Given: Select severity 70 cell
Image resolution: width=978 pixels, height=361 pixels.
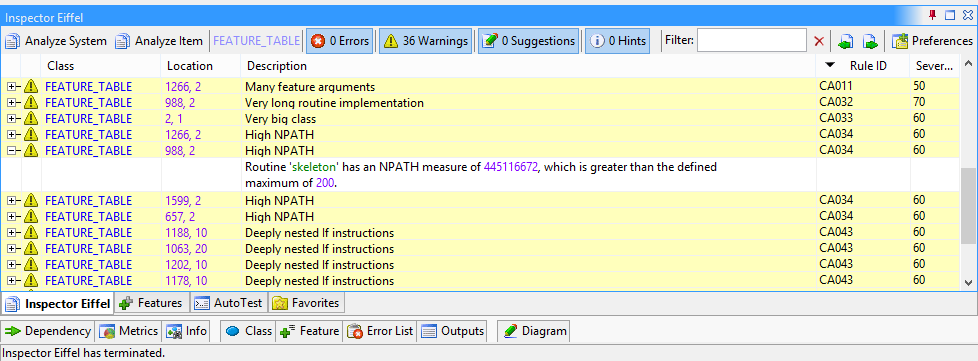Looking at the screenshot, I should click(x=919, y=103).
